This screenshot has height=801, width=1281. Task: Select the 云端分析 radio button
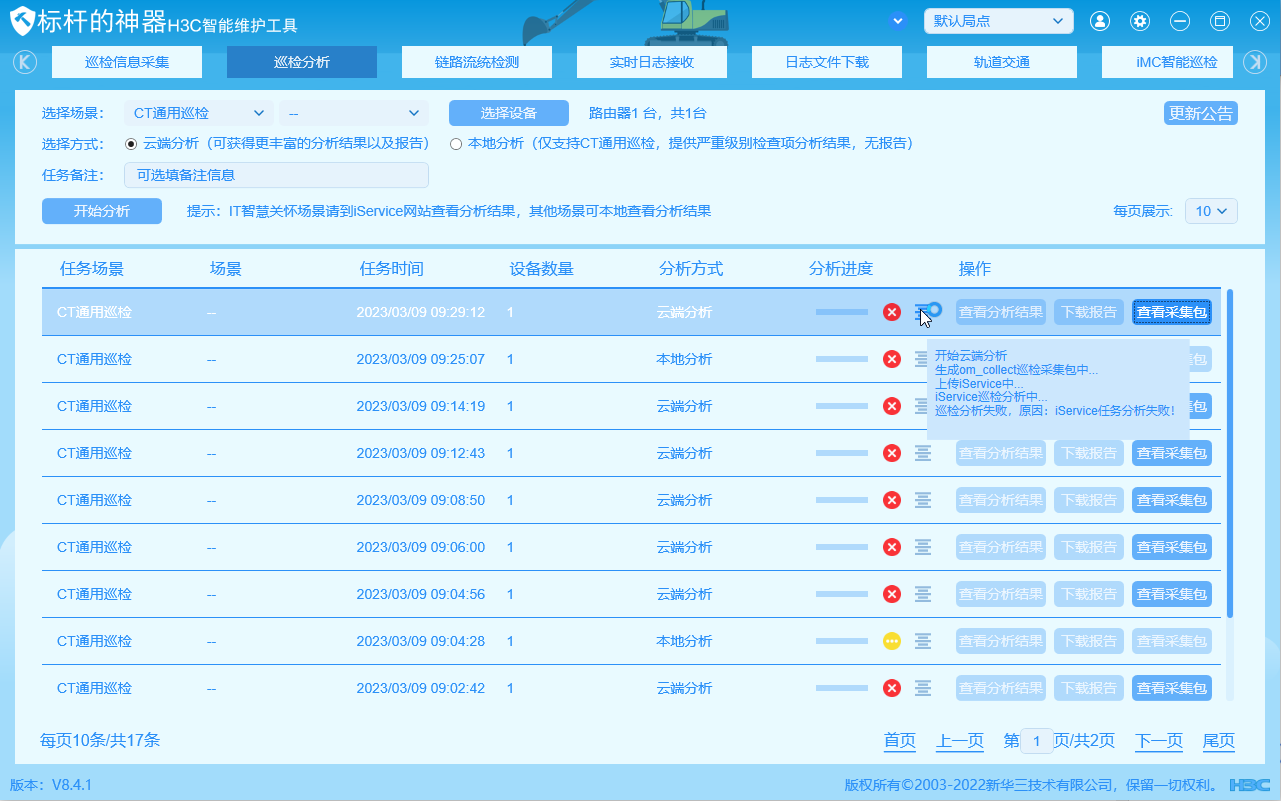(x=131, y=143)
